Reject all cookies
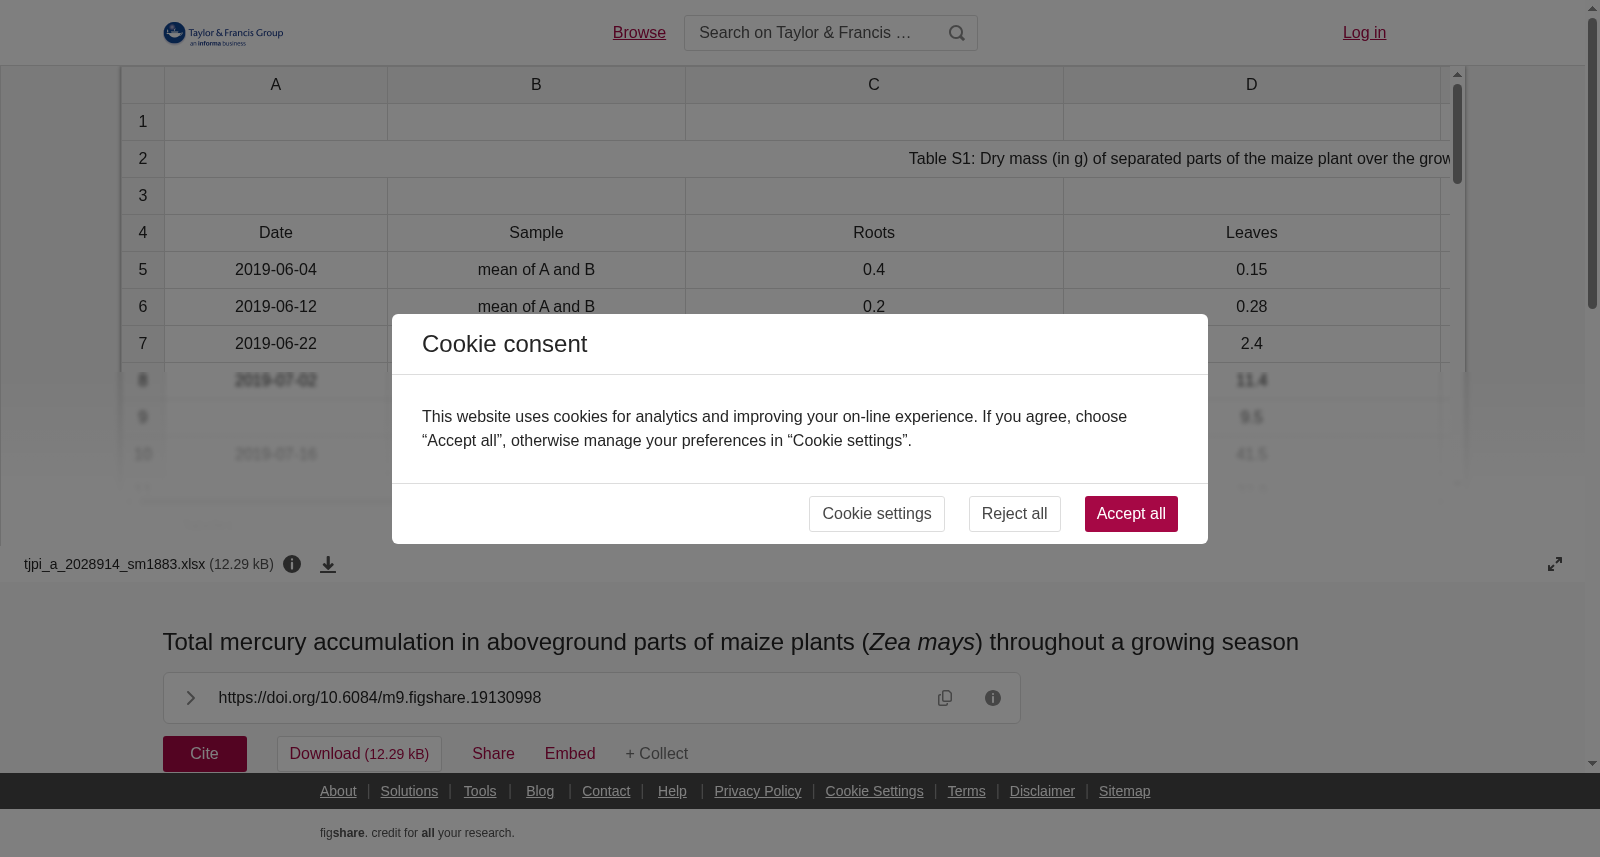 pyautogui.click(x=1015, y=514)
